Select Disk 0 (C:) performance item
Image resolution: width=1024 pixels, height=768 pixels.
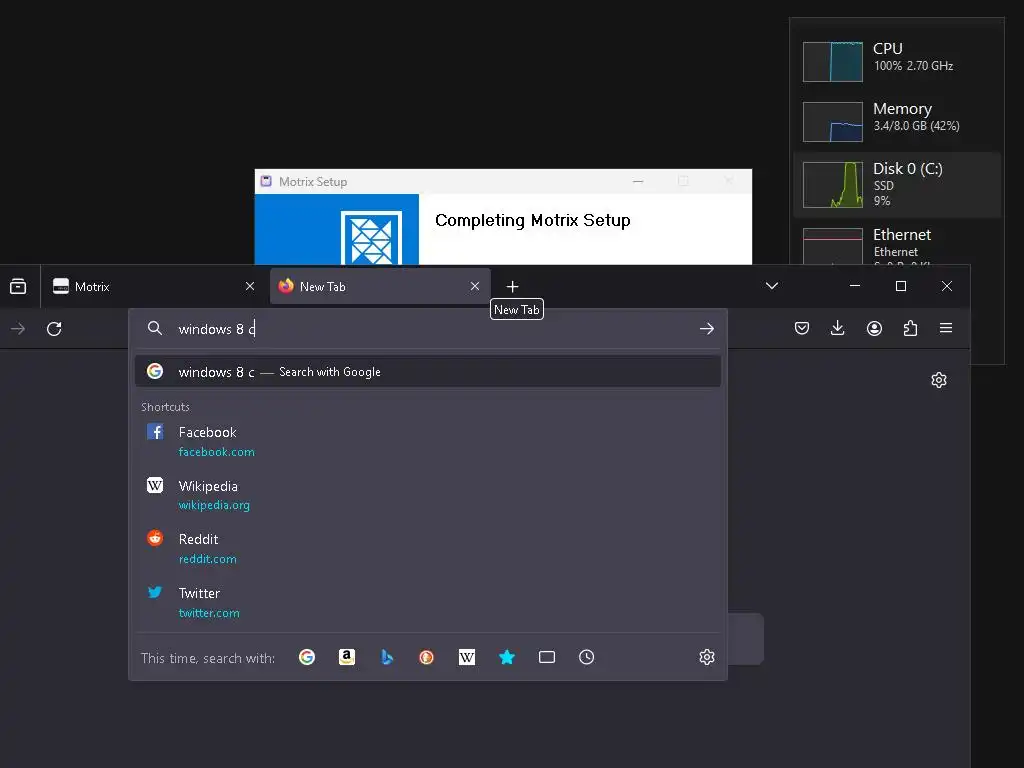coord(897,185)
